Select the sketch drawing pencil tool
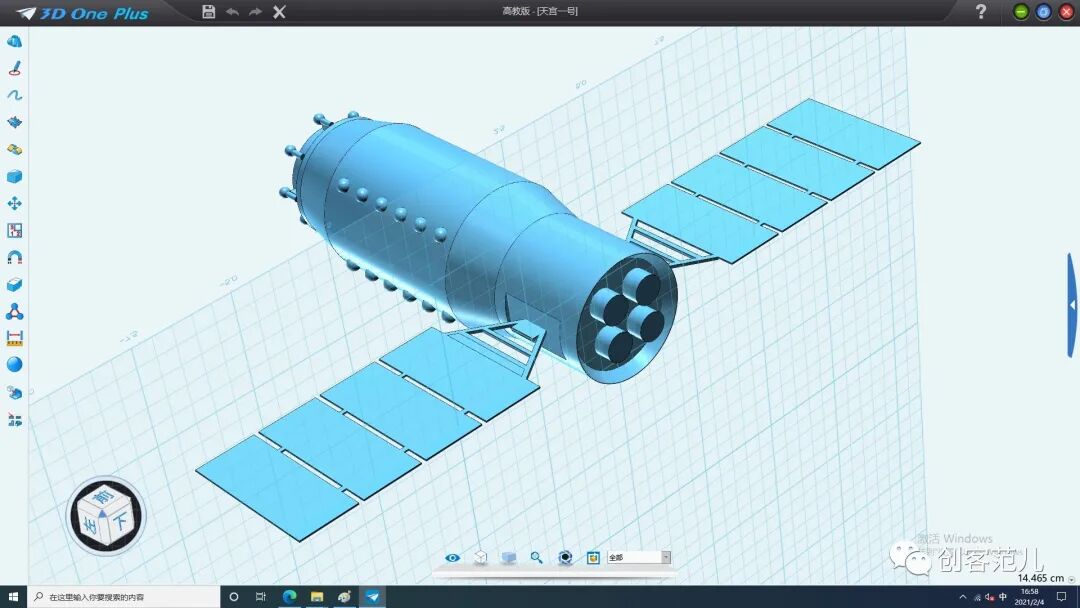This screenshot has width=1080, height=608. click(x=14, y=68)
